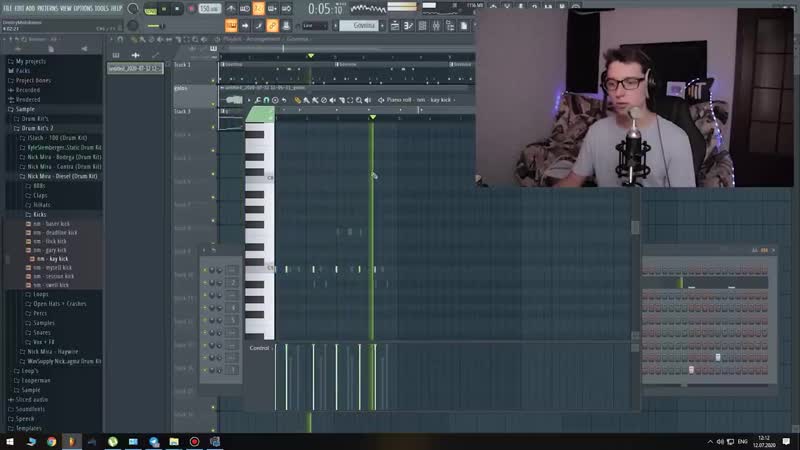Open the OPTIONS menu
This screenshot has height=450, width=800.
[83, 9]
